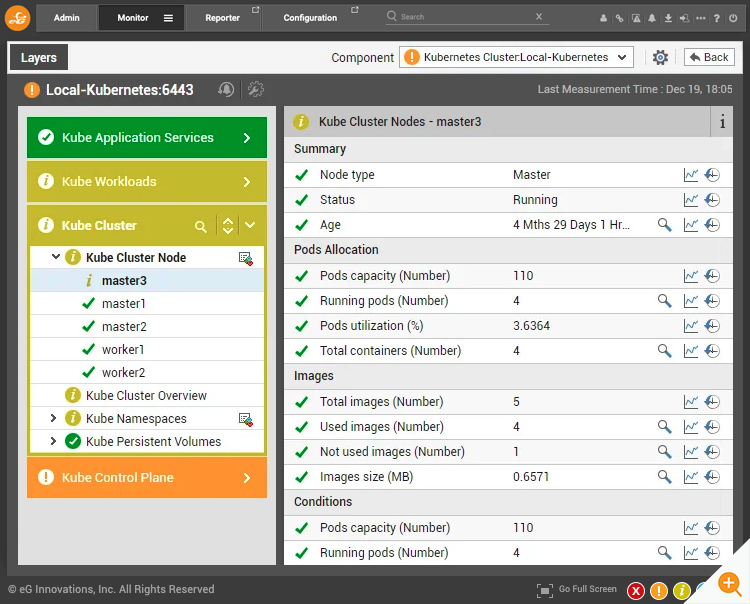Open the info 'i' icon of Kube Cluster Nodes panel
Screen dimensions: 750x604
722,121
